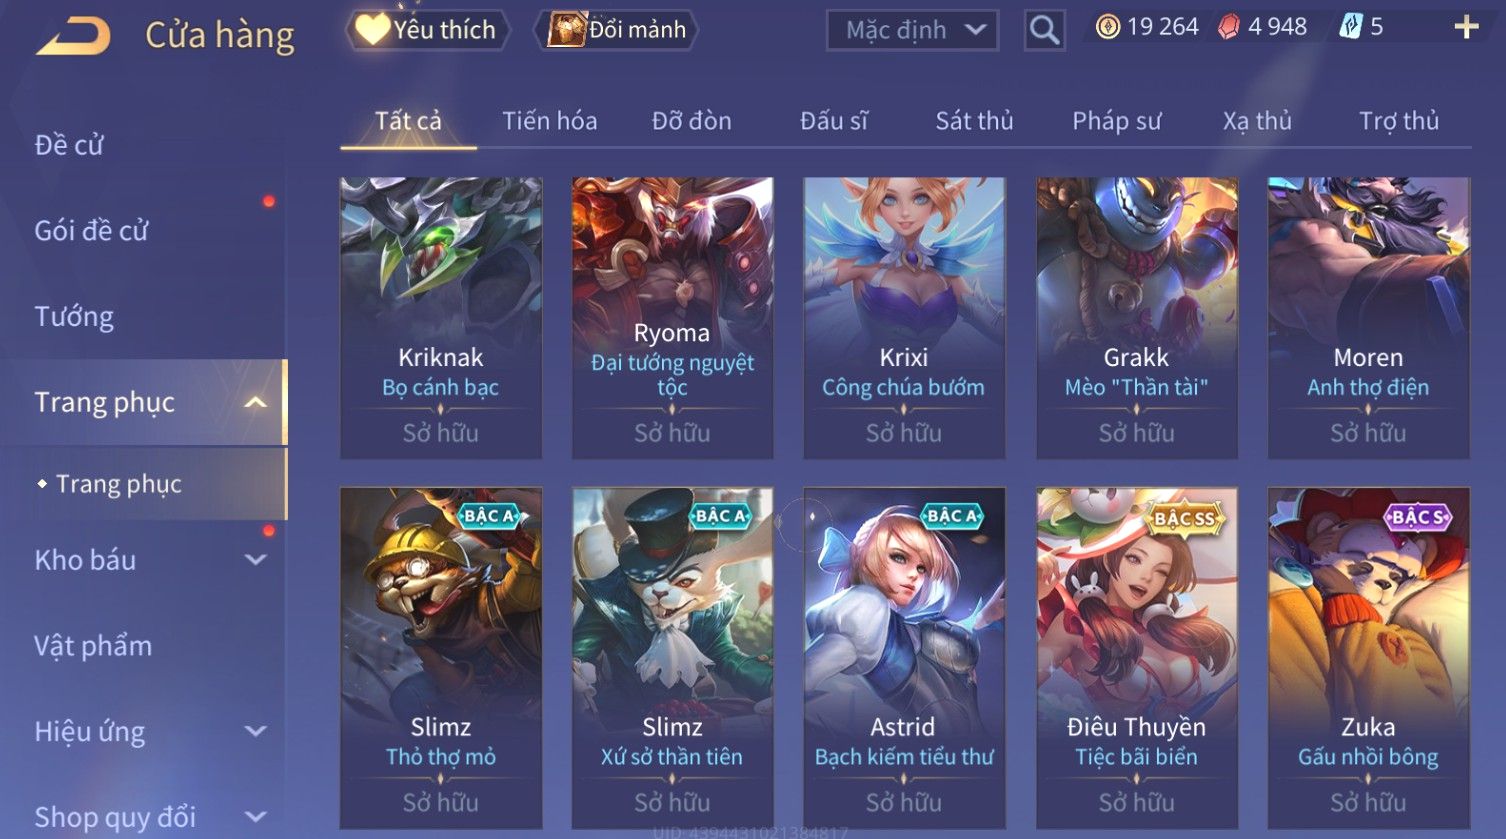Open the Yêu thích heart favorites

pyautogui.click(x=427, y=30)
